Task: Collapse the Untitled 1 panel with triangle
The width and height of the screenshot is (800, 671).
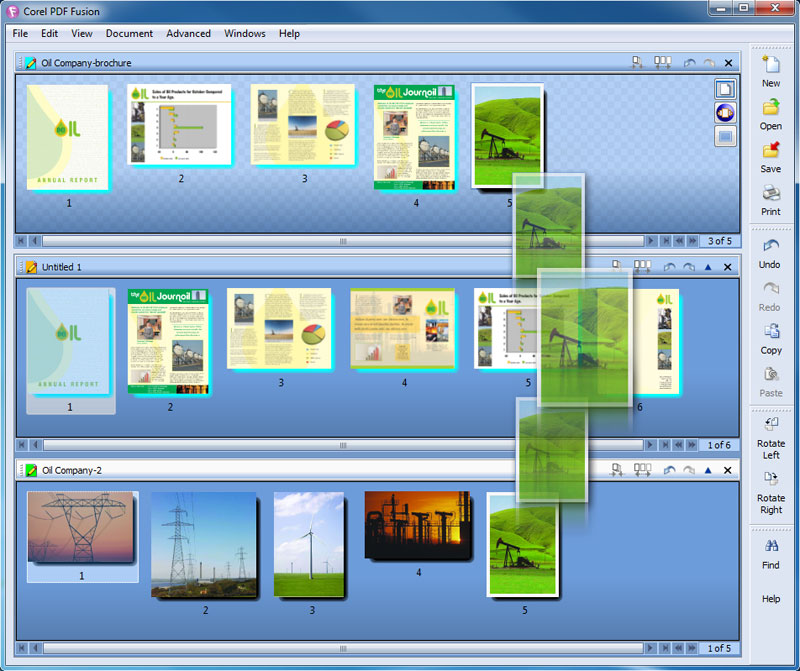Action: (x=708, y=267)
